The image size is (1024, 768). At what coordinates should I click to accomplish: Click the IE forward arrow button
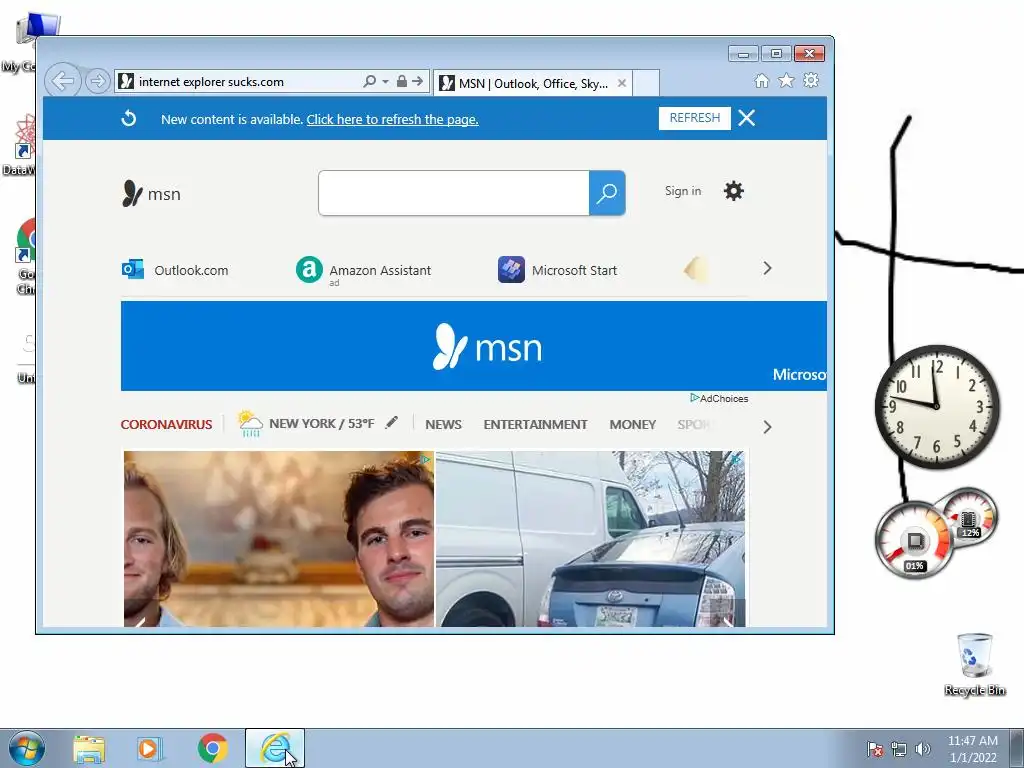tap(97, 81)
